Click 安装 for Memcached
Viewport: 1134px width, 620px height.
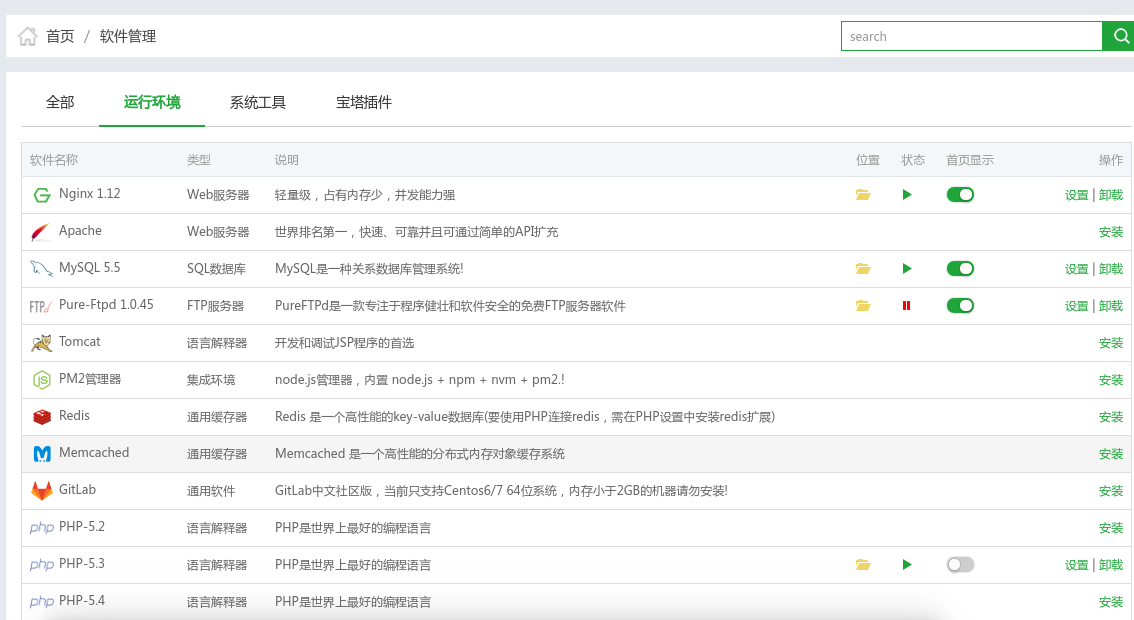pos(1111,454)
